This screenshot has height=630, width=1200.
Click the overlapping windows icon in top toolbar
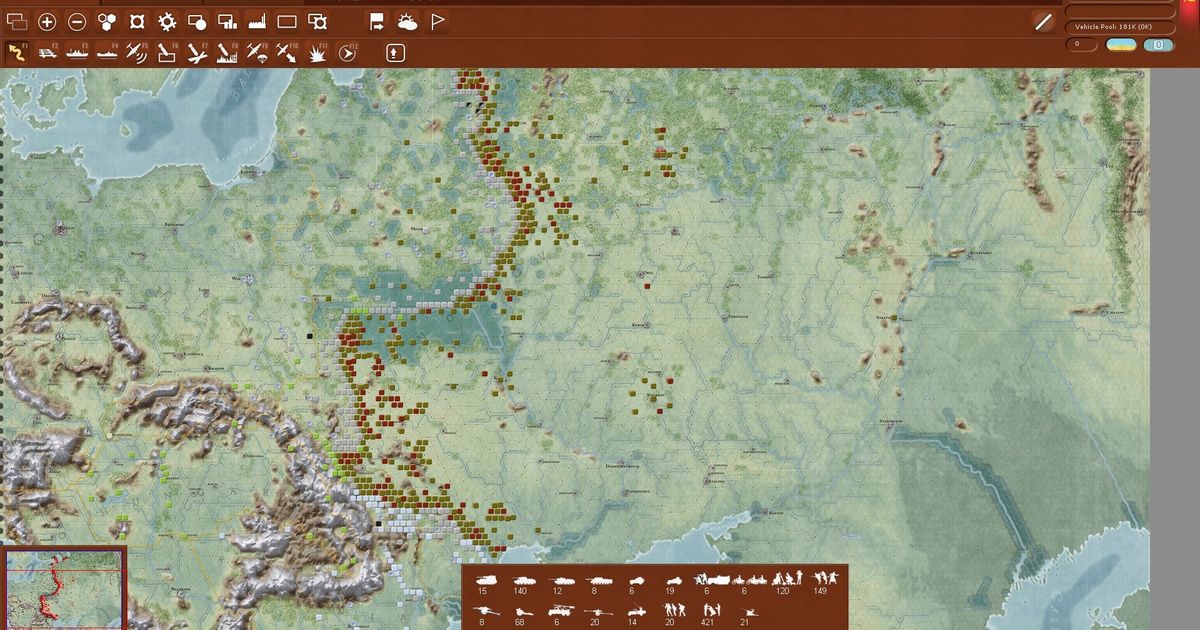click(16, 21)
